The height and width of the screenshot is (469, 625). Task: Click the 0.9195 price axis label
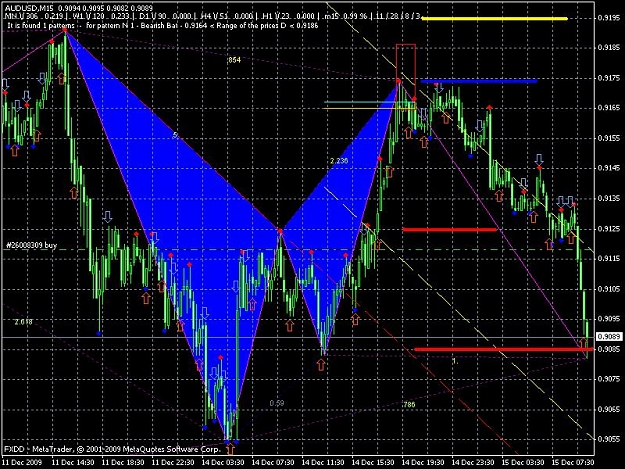tap(609, 18)
